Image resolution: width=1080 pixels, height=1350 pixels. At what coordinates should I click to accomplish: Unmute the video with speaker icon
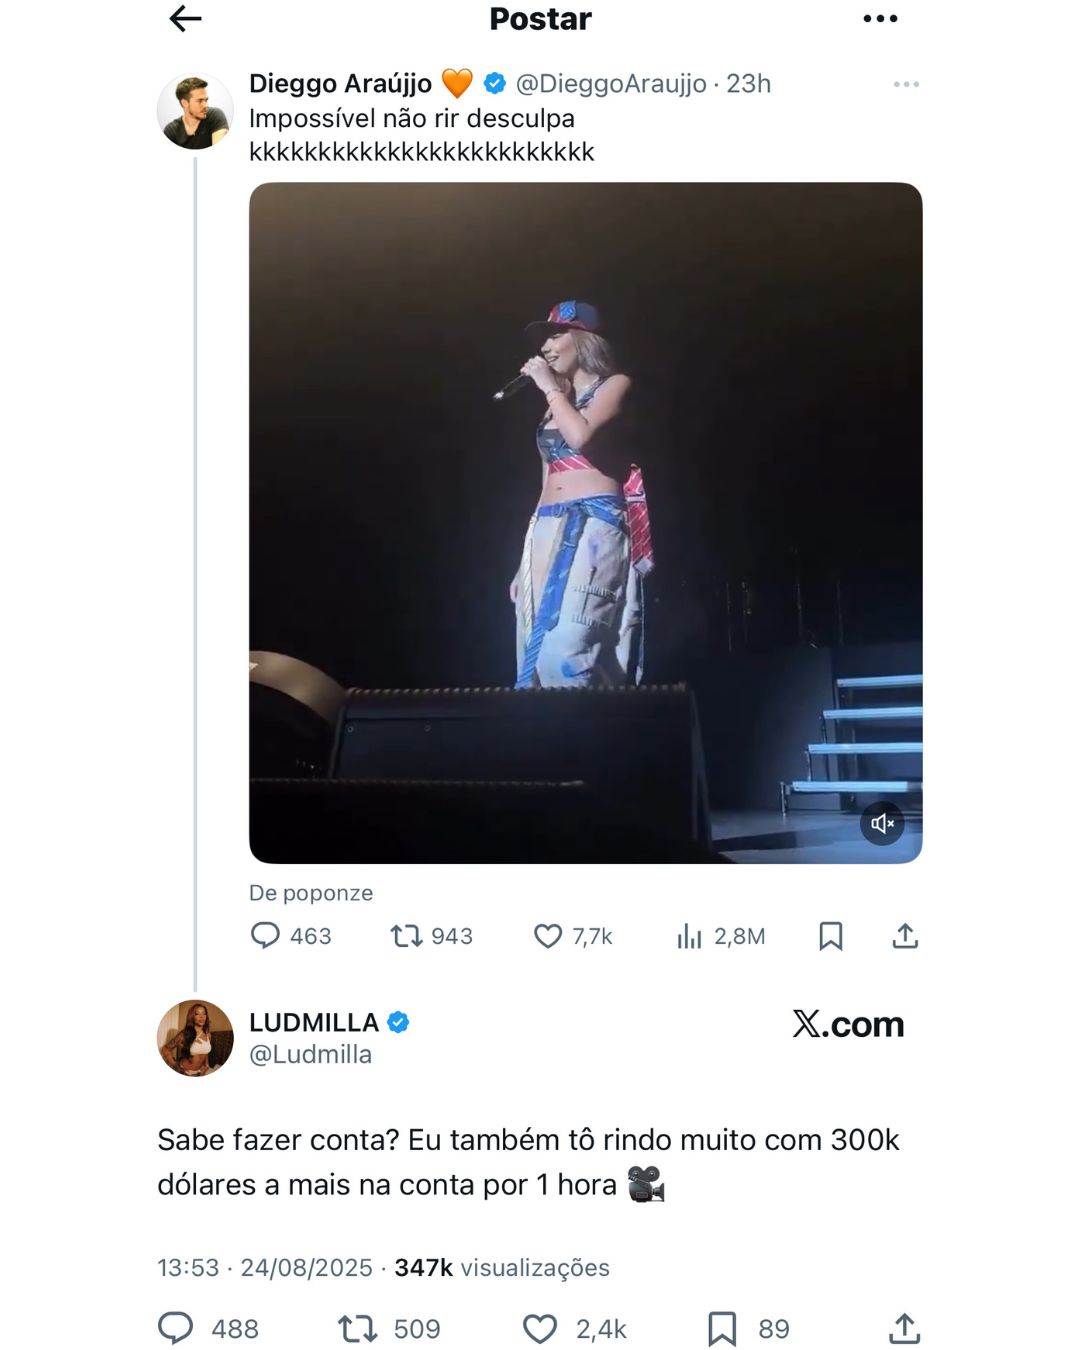click(882, 824)
